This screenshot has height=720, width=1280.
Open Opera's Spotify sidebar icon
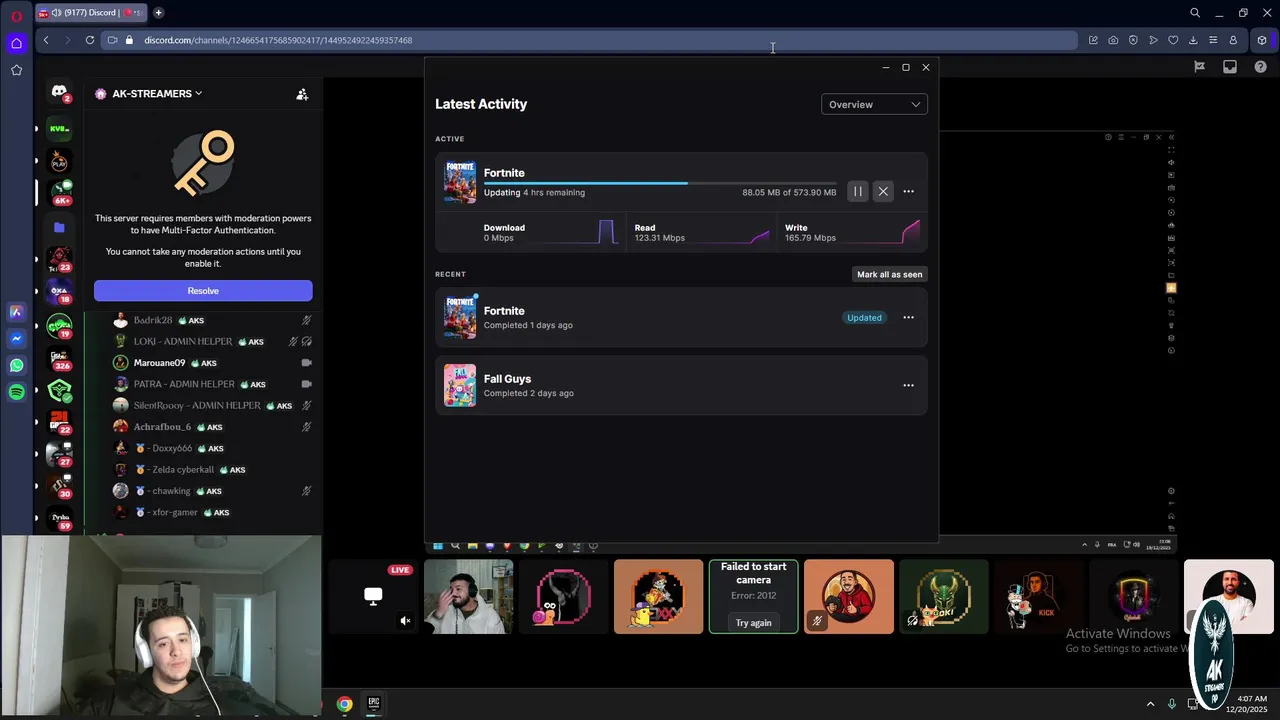(16, 393)
